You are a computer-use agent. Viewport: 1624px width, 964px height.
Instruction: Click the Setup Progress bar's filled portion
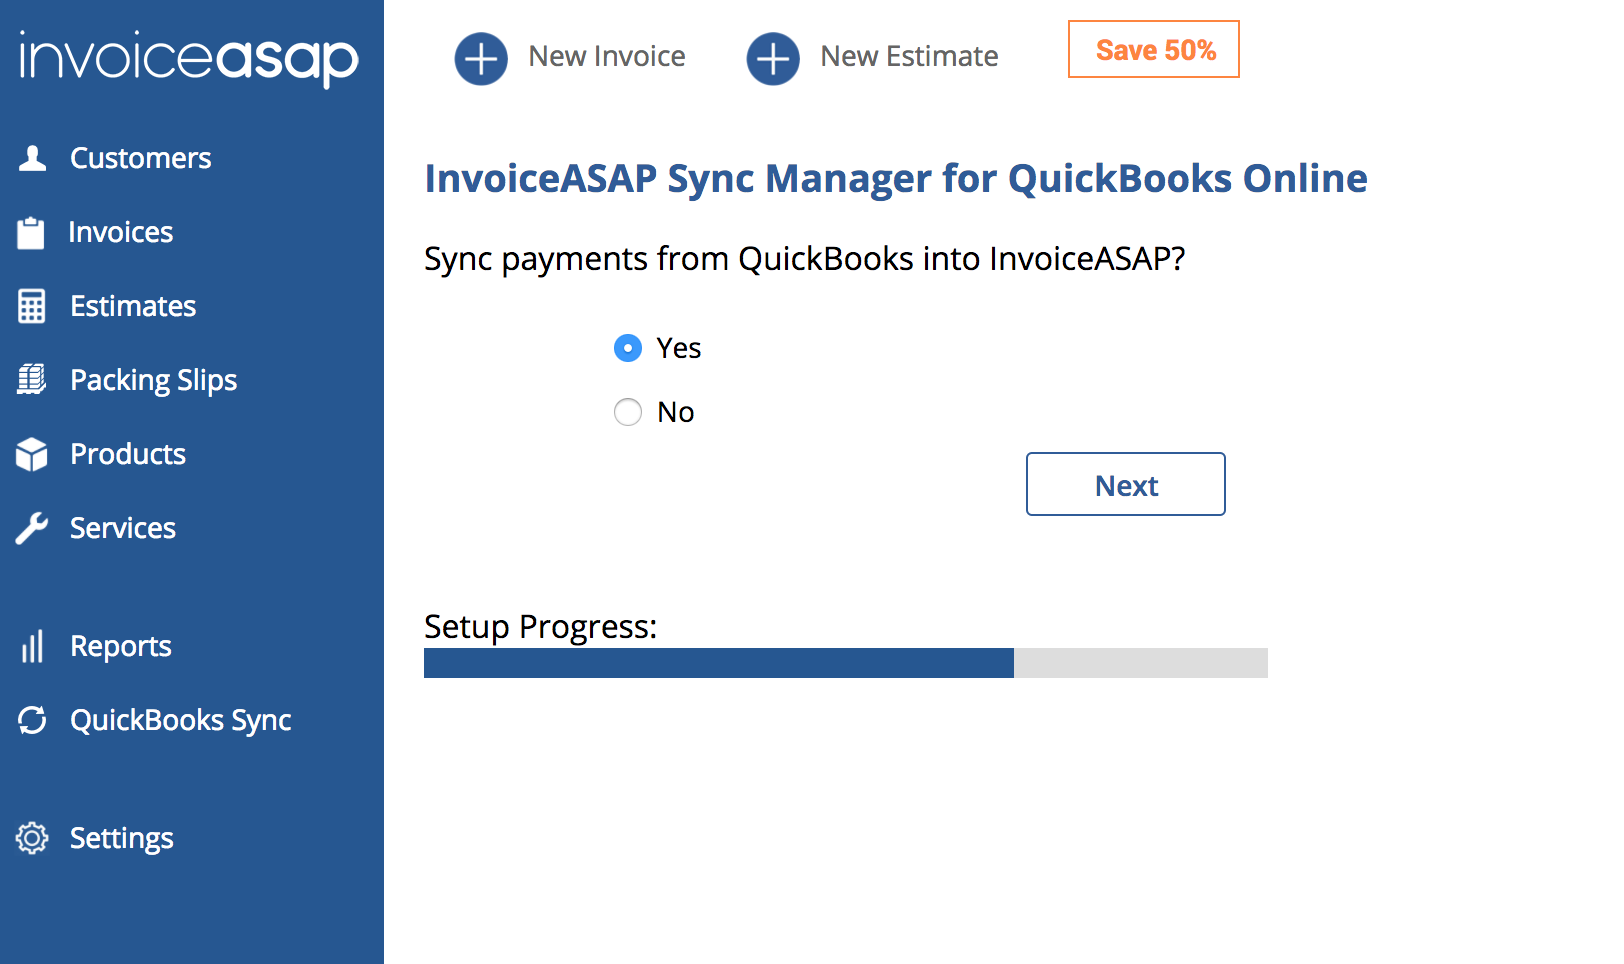[x=719, y=663]
